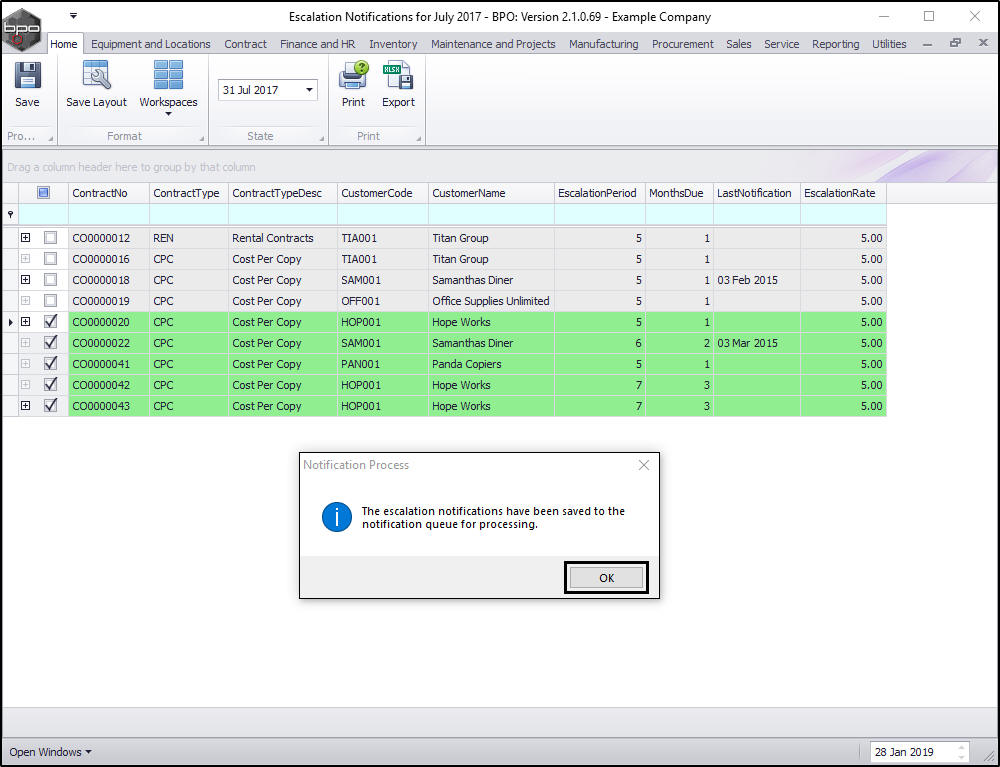
Task: Click the Save Layout icon
Action: coord(97,75)
